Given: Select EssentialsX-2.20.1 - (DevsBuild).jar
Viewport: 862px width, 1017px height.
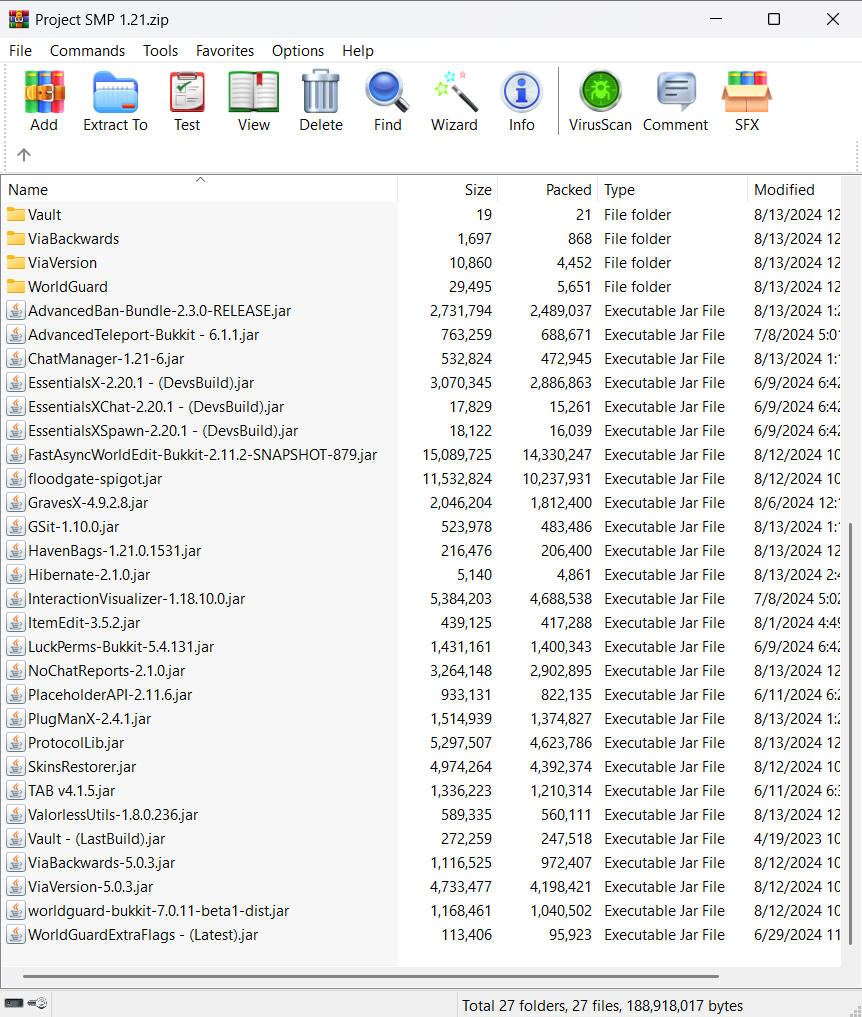Looking at the screenshot, I should 141,383.
